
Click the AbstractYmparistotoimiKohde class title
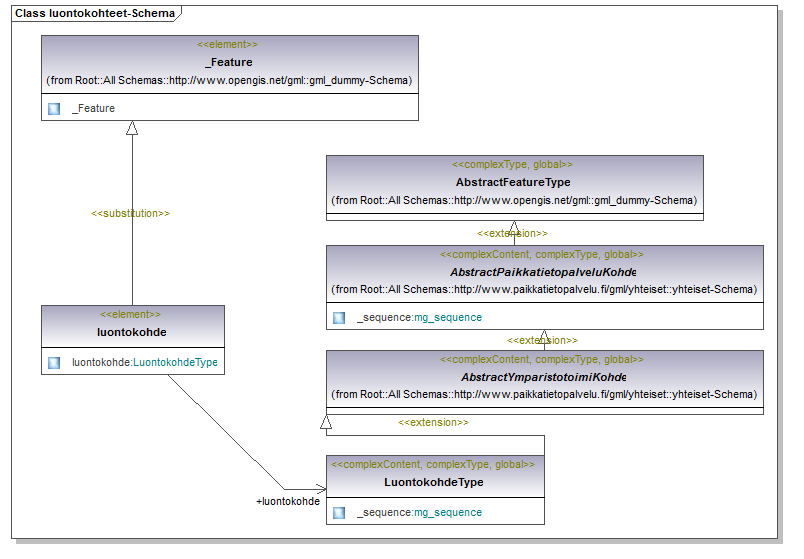point(544,377)
